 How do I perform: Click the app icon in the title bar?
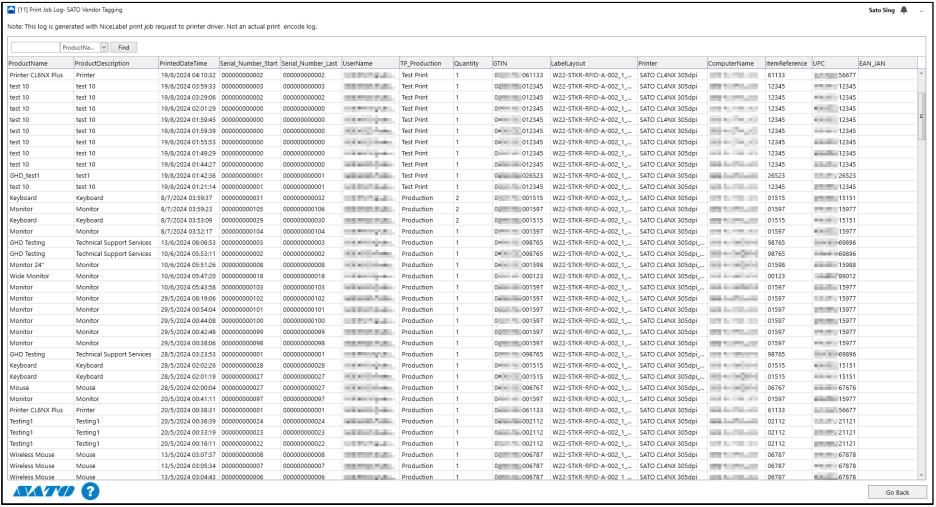coord(10,9)
